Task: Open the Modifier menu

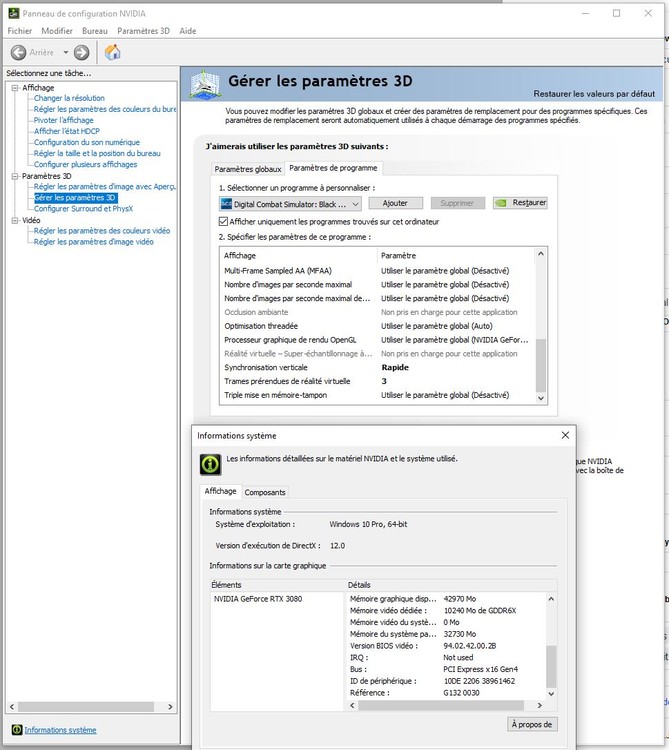Action: point(57,31)
